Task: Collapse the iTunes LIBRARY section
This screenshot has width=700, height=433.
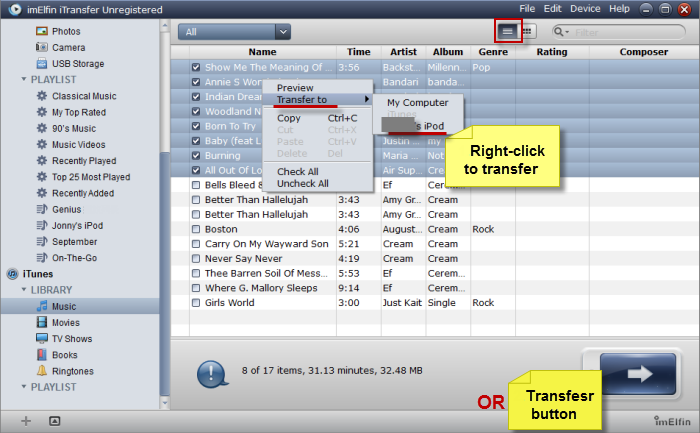Action: coord(24,290)
